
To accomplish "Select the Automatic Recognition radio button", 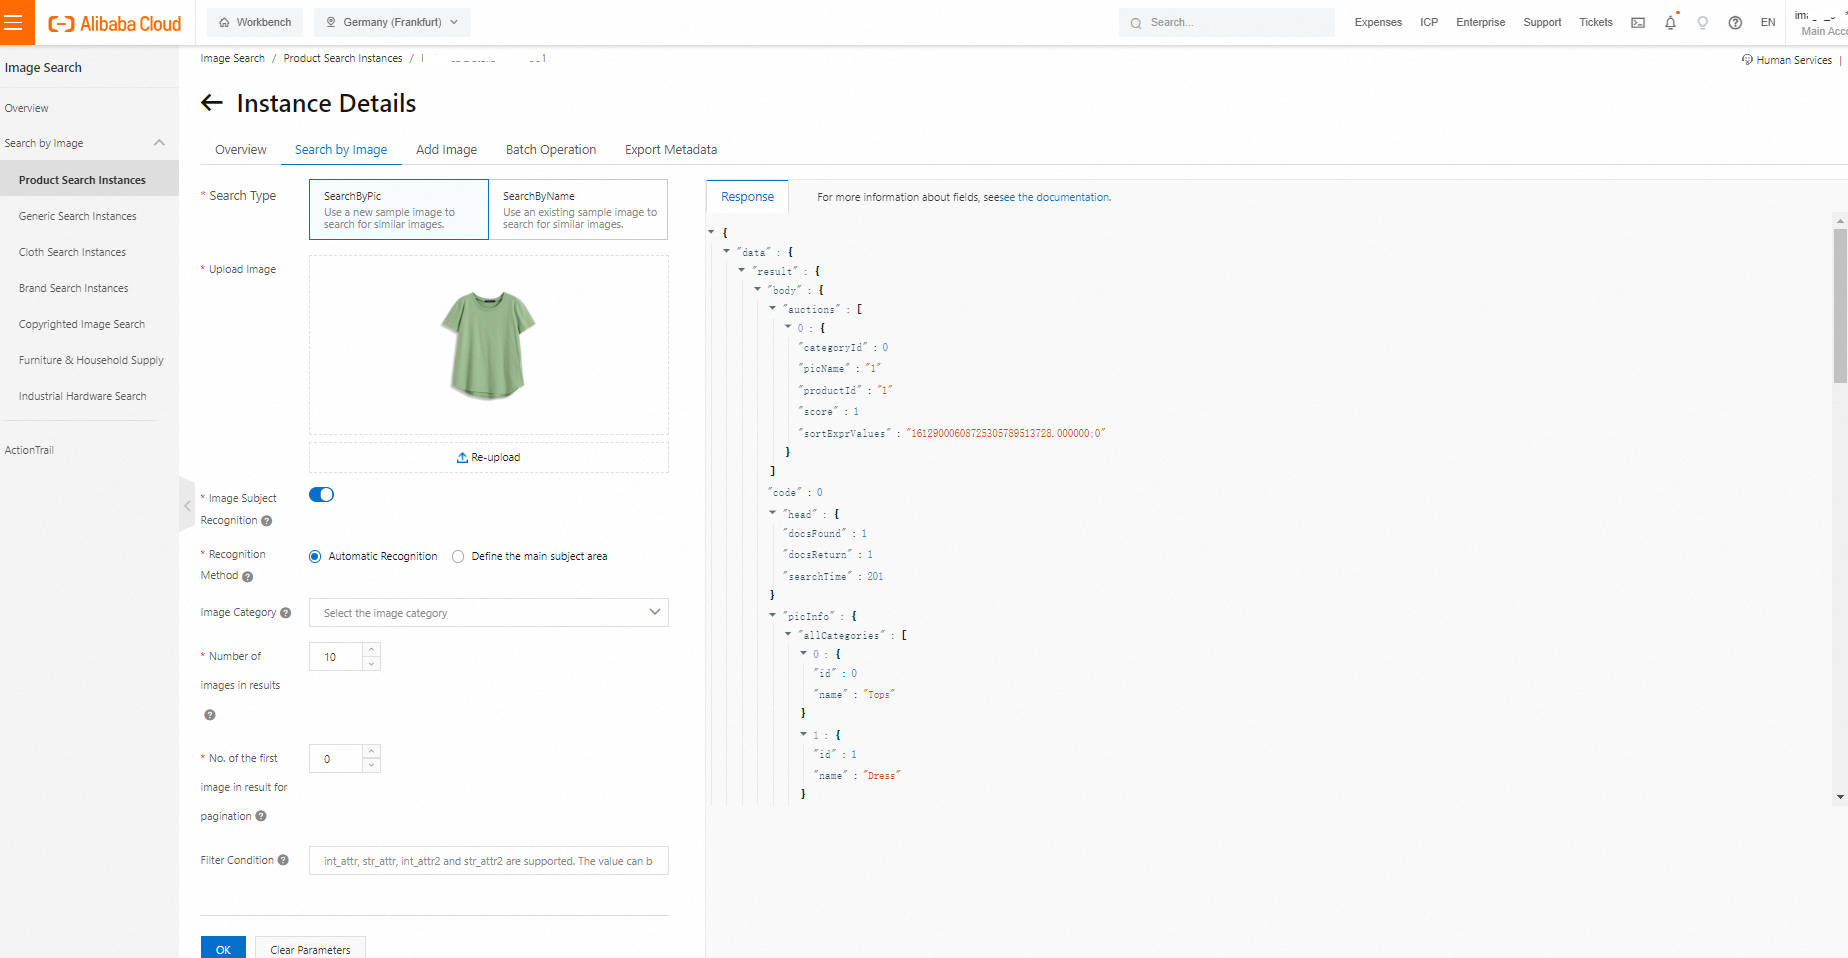I will click(315, 556).
